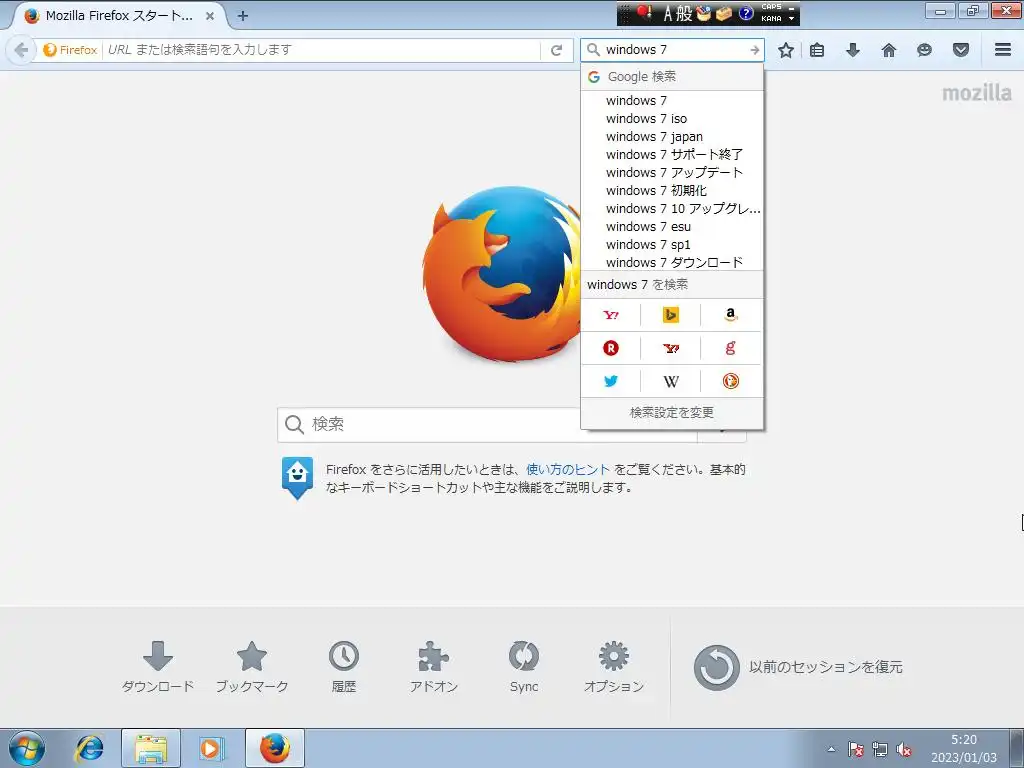Image resolution: width=1024 pixels, height=768 pixels.
Task: Go to the home page icon
Action: click(889, 50)
